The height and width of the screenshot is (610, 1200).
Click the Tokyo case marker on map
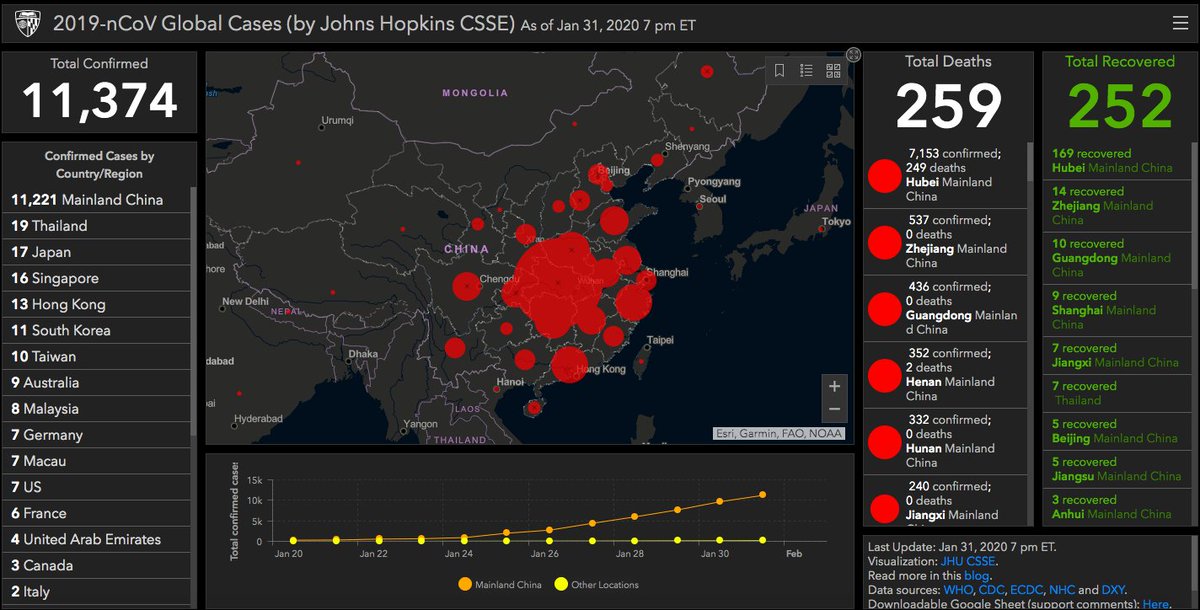[821, 229]
